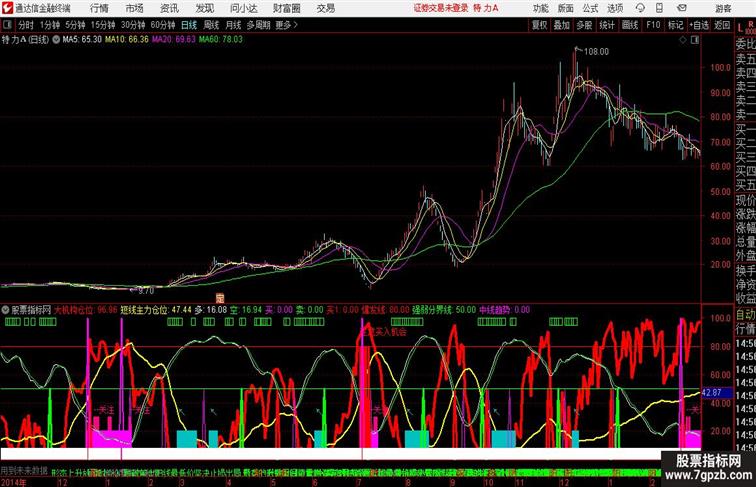Toggle the right side panel icon
This screenshot has width=756, height=487.
695,40
